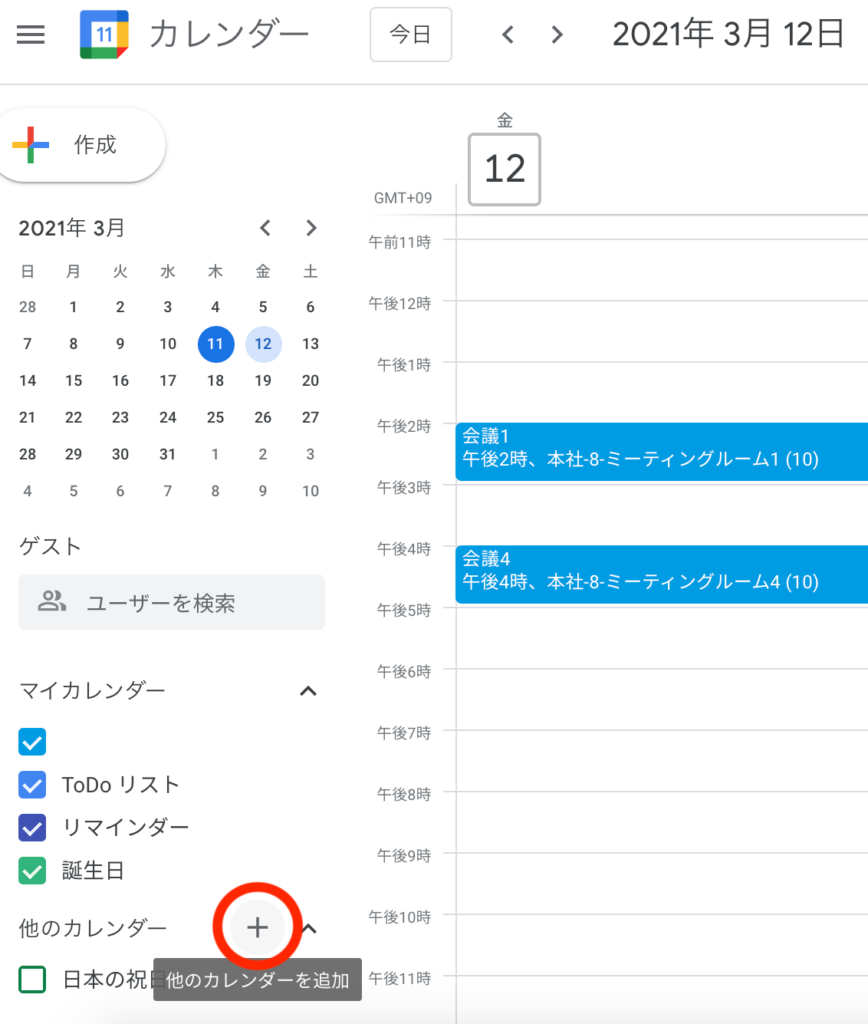Image resolution: width=868 pixels, height=1024 pixels.
Task: Open the main hamburger menu
Action: (x=31, y=34)
